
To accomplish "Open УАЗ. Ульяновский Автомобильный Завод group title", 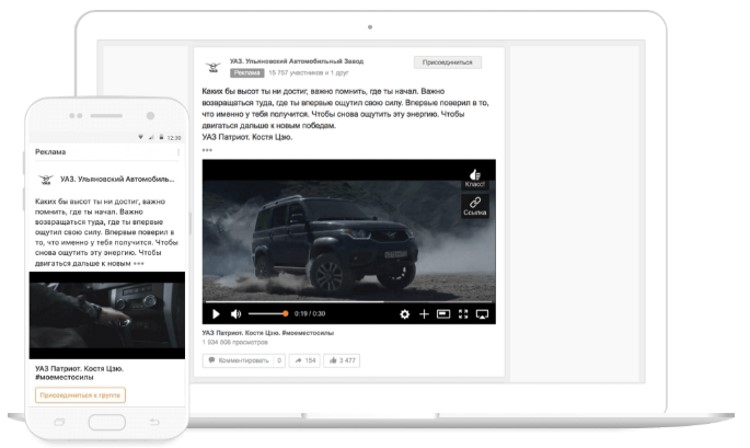I will click(297, 61).
